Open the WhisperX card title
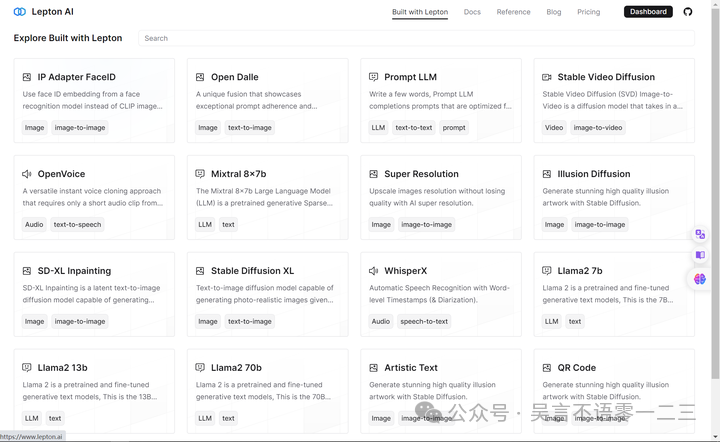Viewport: 720px width, 442px height. (405, 271)
